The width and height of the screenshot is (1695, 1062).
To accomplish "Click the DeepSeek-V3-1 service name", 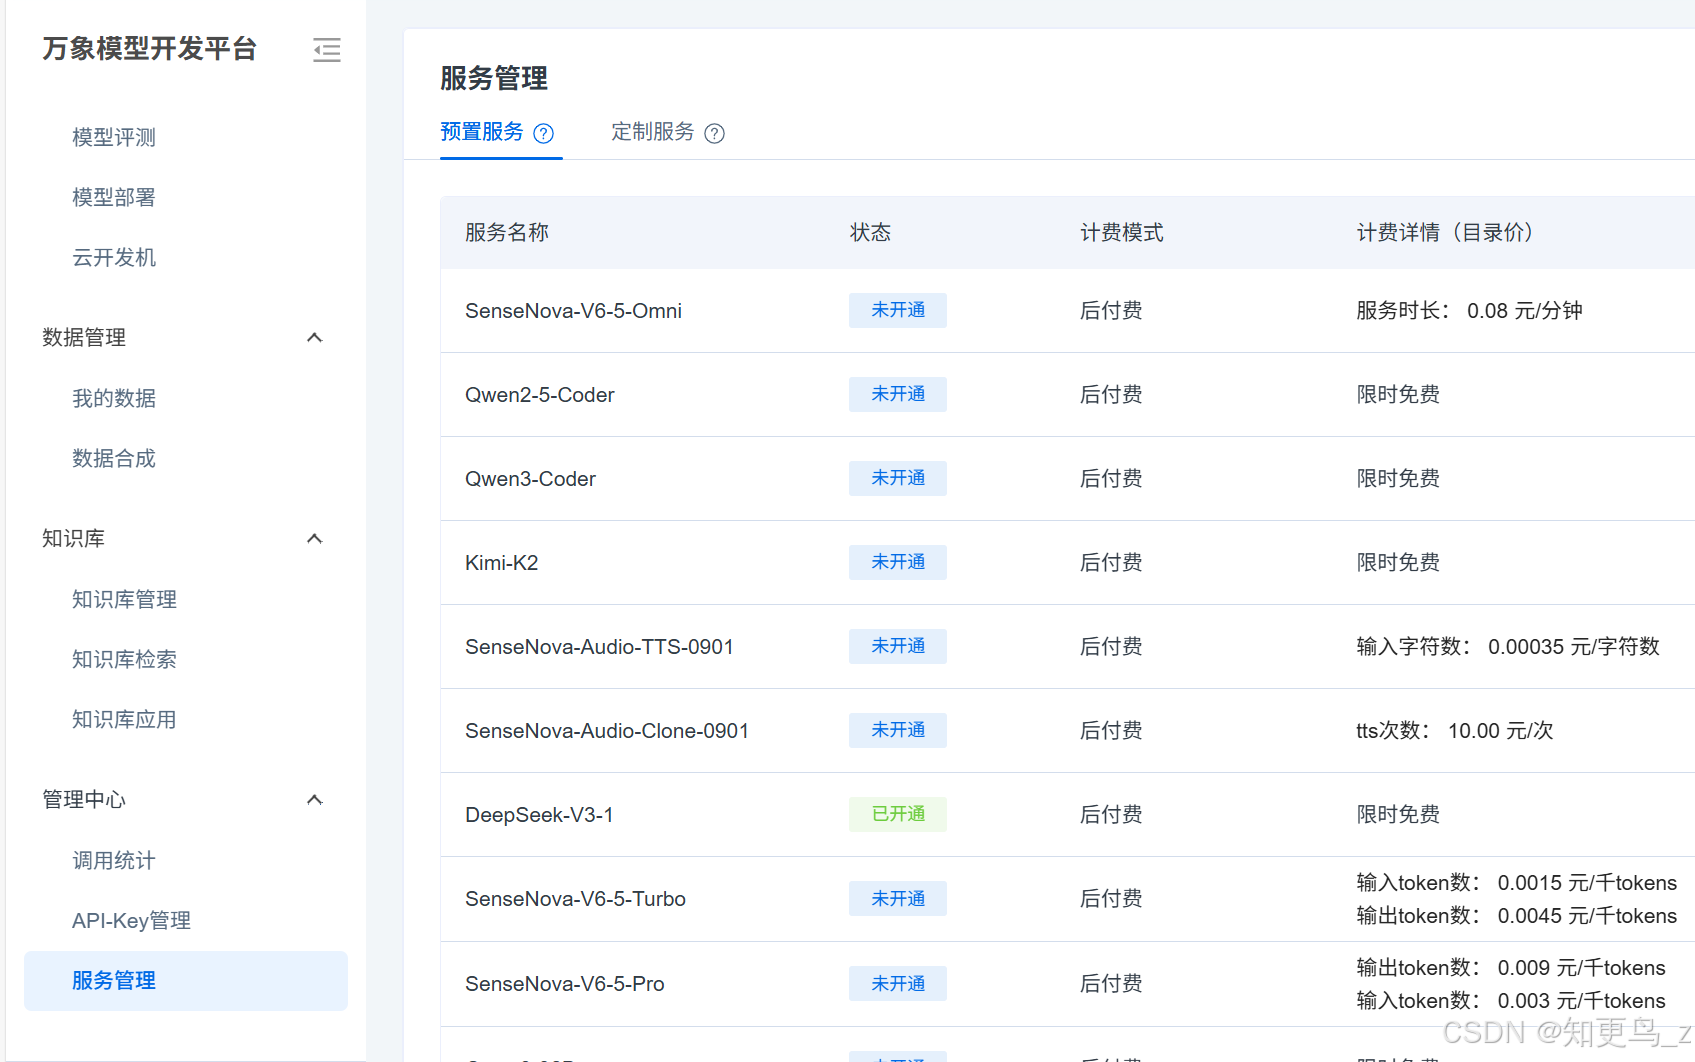I will (539, 815).
